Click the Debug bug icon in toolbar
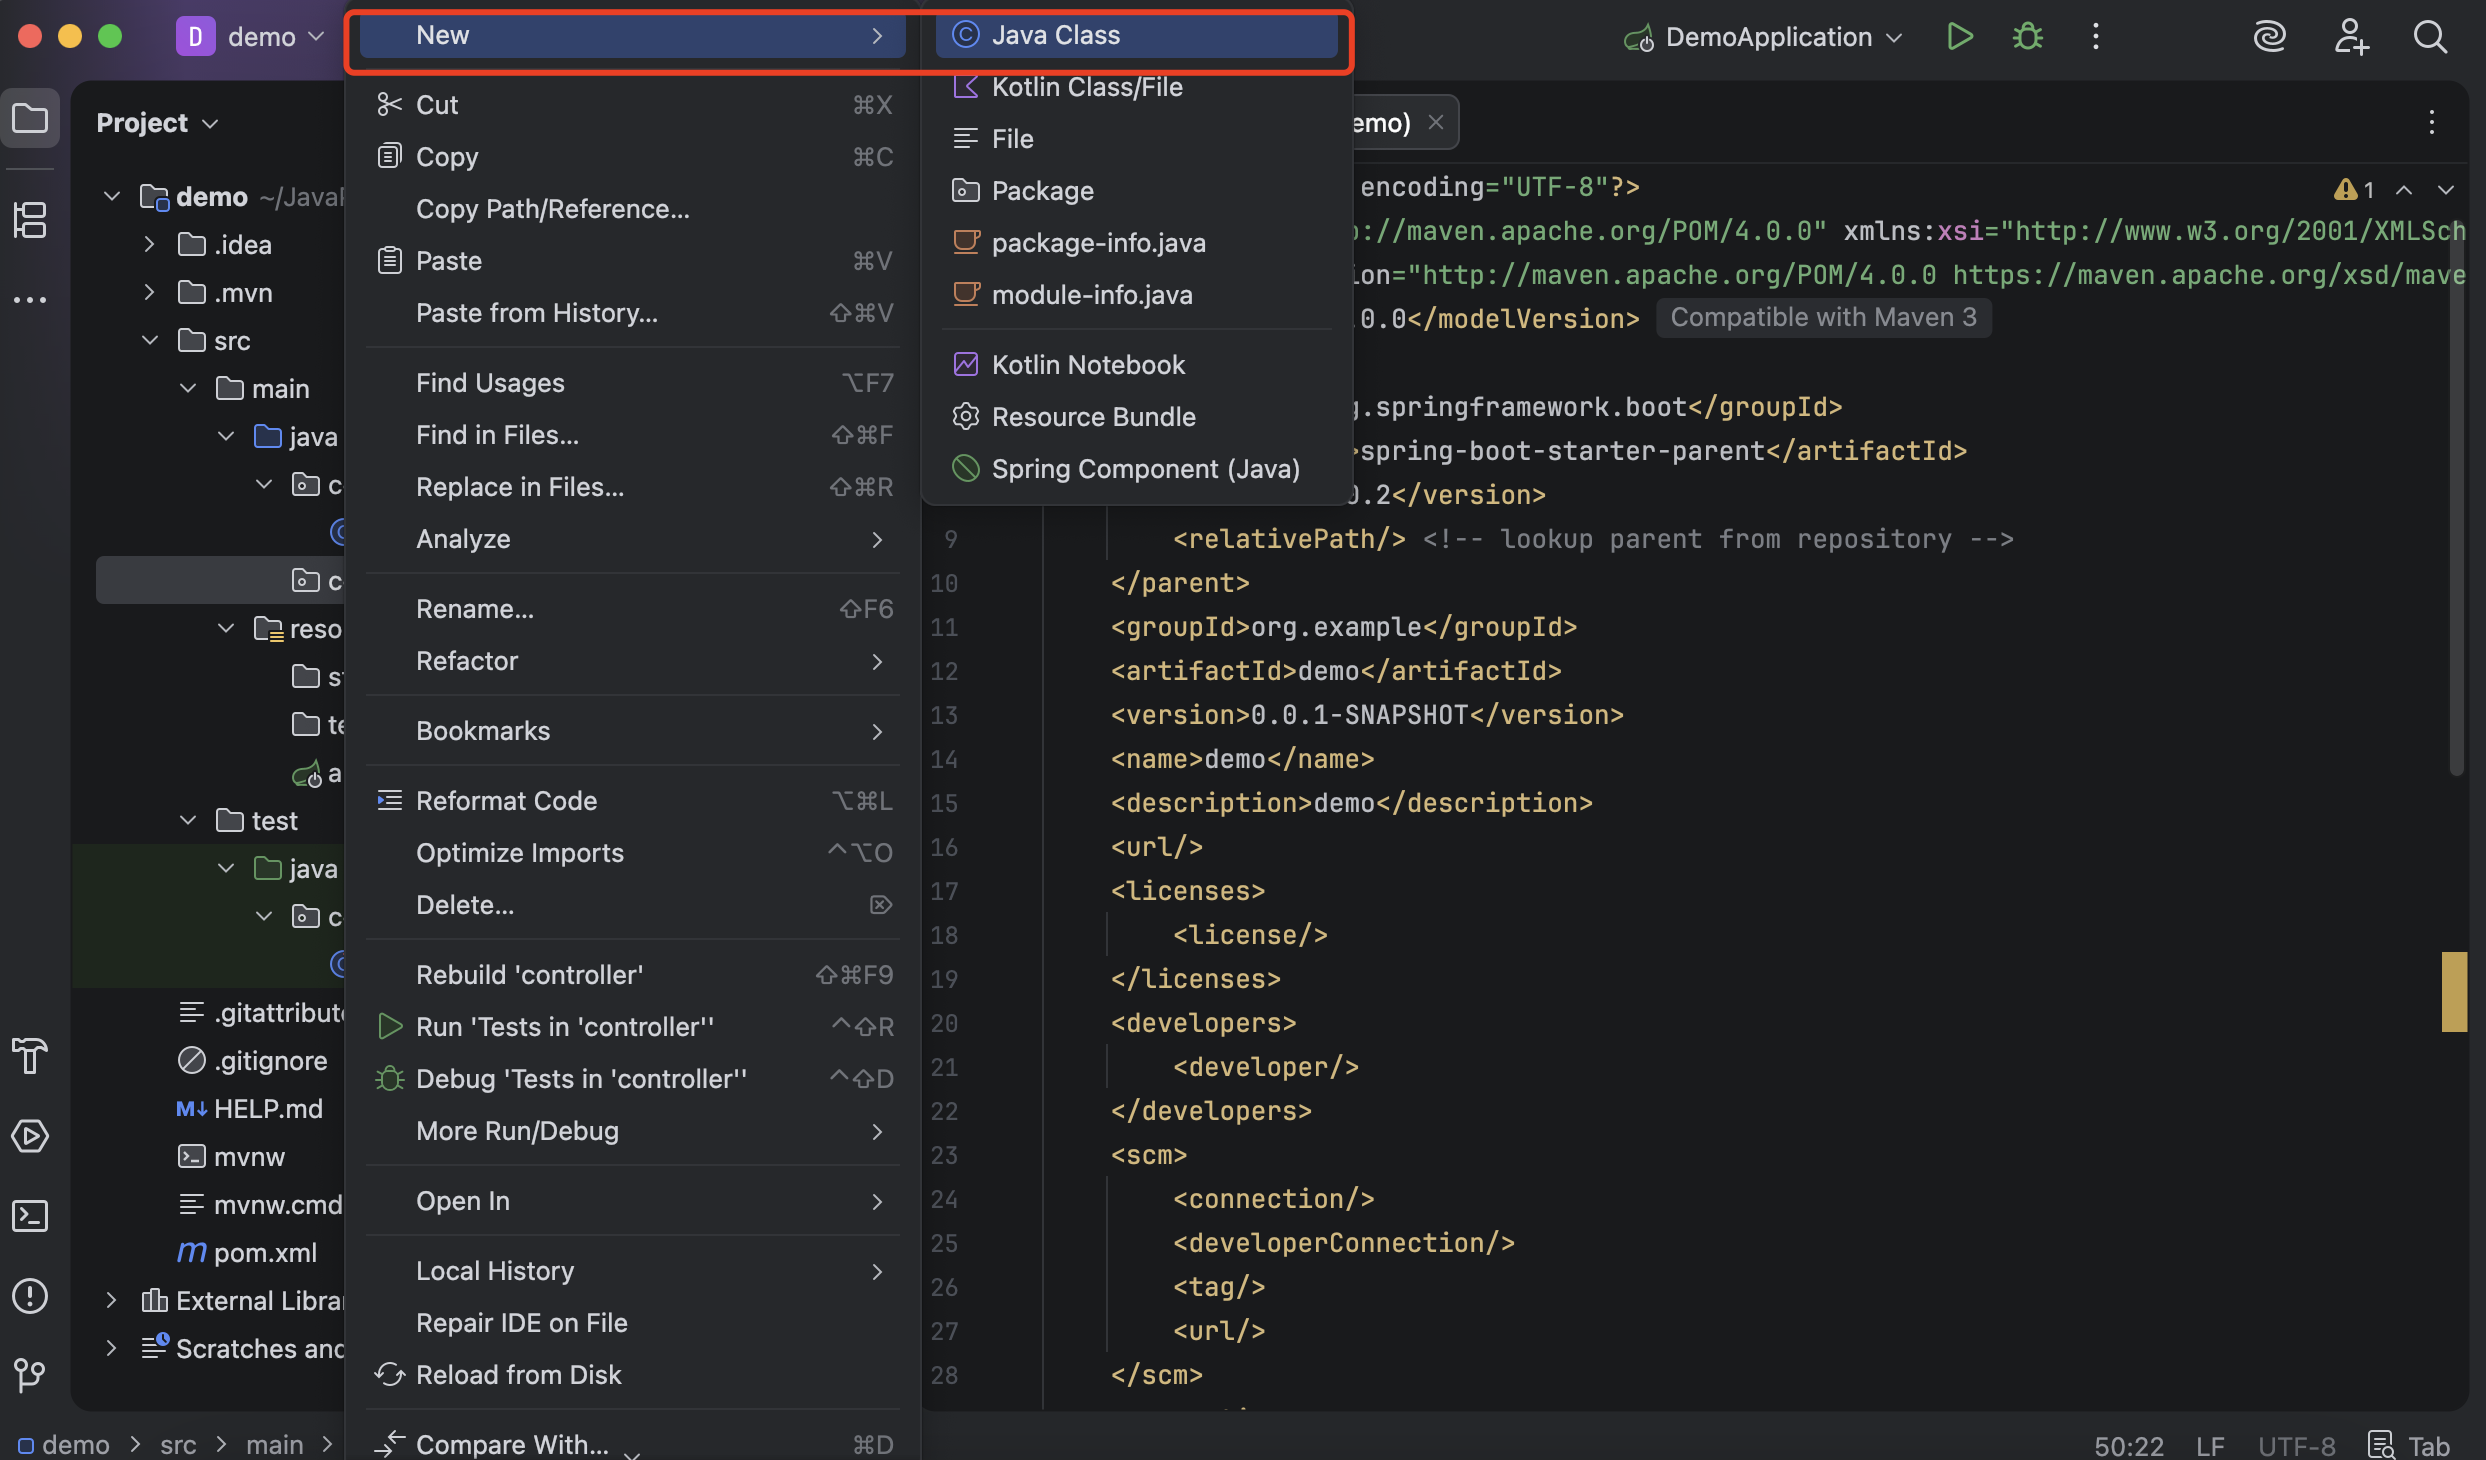Screen dimensions: 2486x1460 click(2027, 37)
